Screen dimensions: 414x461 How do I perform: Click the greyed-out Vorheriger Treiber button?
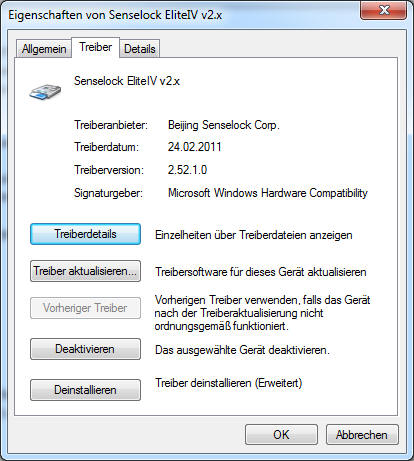tap(85, 308)
